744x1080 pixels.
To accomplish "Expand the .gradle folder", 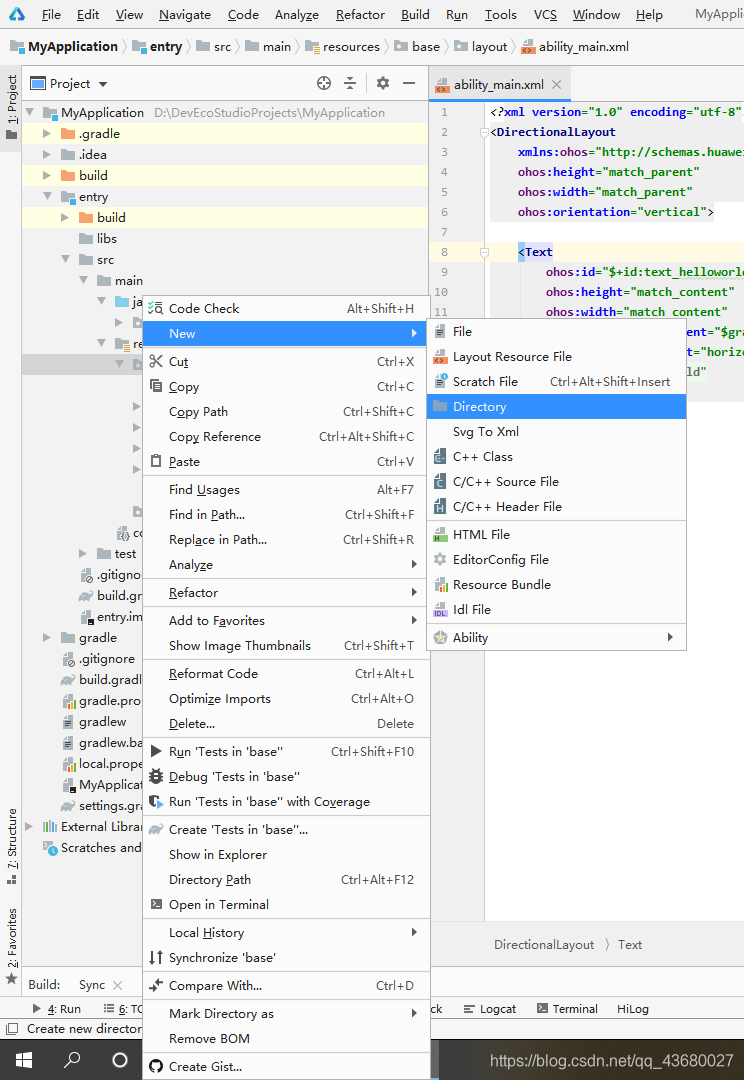I will [47, 134].
